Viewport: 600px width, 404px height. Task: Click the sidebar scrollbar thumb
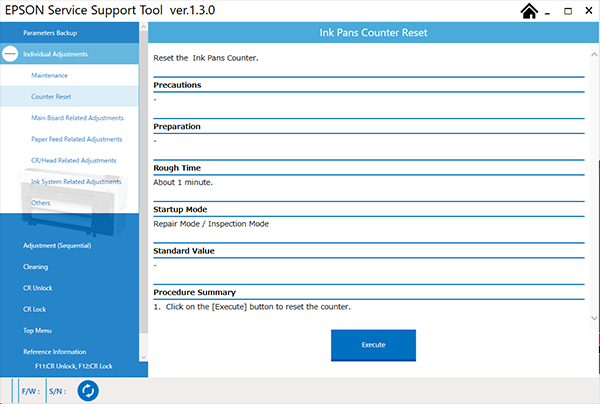point(143,182)
